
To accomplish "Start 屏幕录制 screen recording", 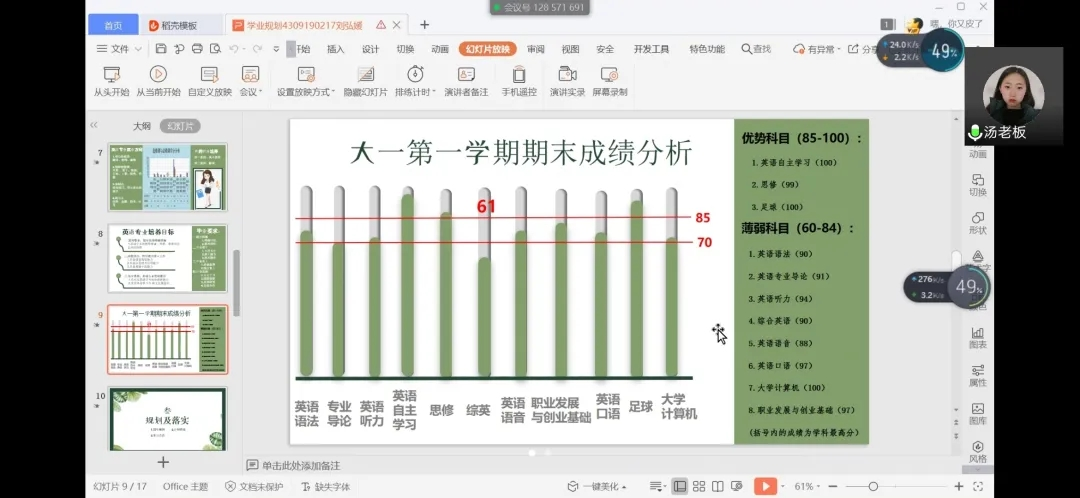I will [x=609, y=75].
